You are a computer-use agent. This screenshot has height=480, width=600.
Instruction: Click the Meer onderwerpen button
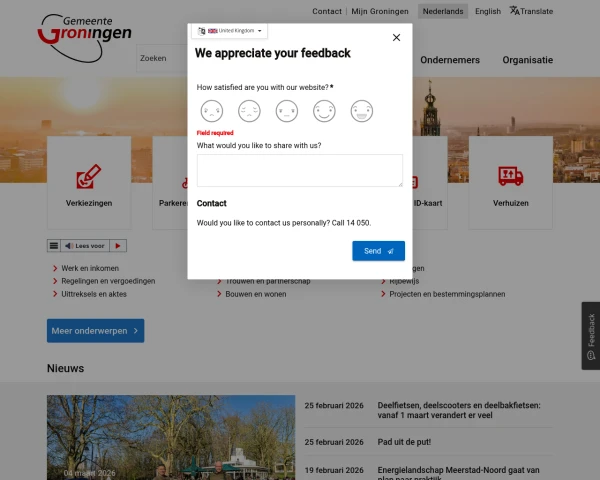click(96, 331)
